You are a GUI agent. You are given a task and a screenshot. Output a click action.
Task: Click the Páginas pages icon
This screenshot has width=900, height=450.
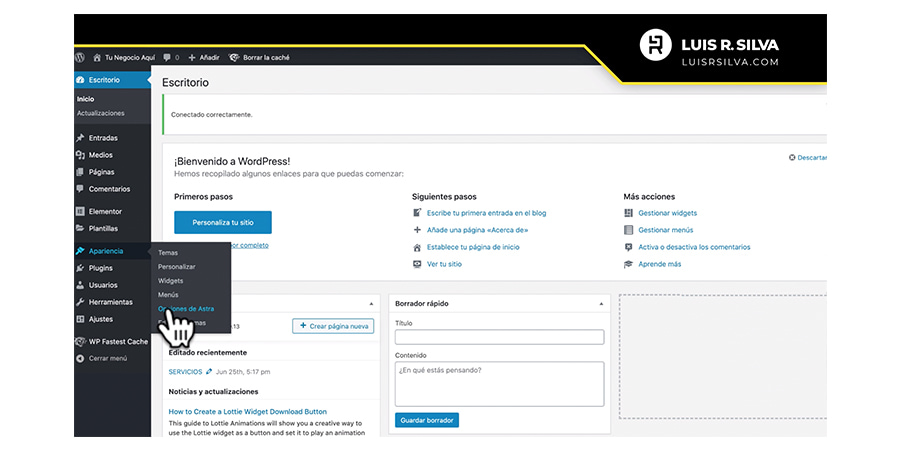click(x=80, y=172)
